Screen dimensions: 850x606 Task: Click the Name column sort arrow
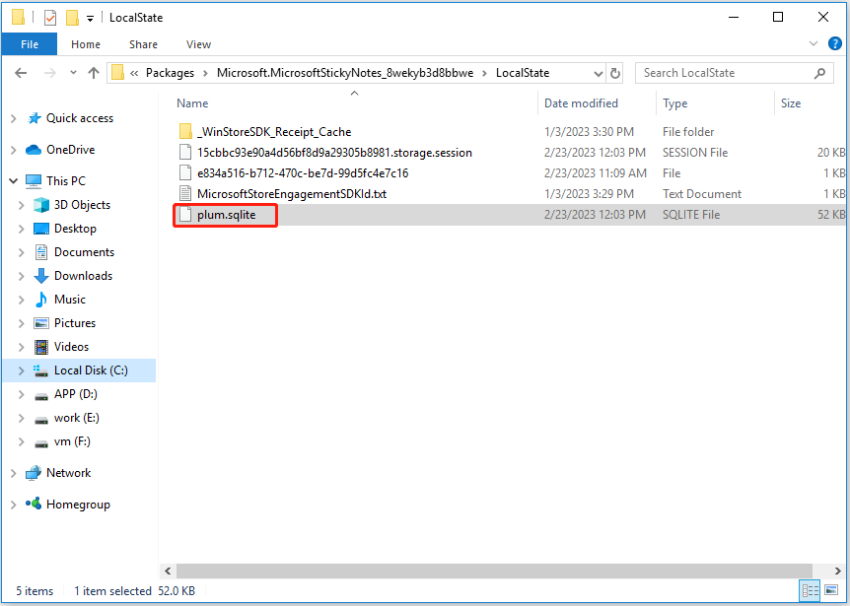point(354,91)
